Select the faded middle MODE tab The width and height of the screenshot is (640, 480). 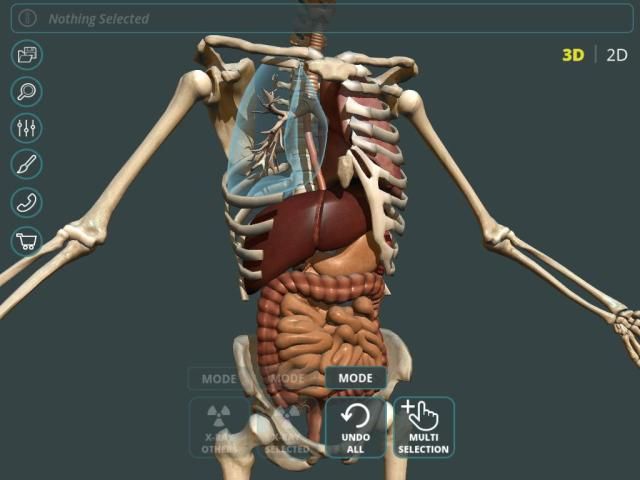pos(287,379)
